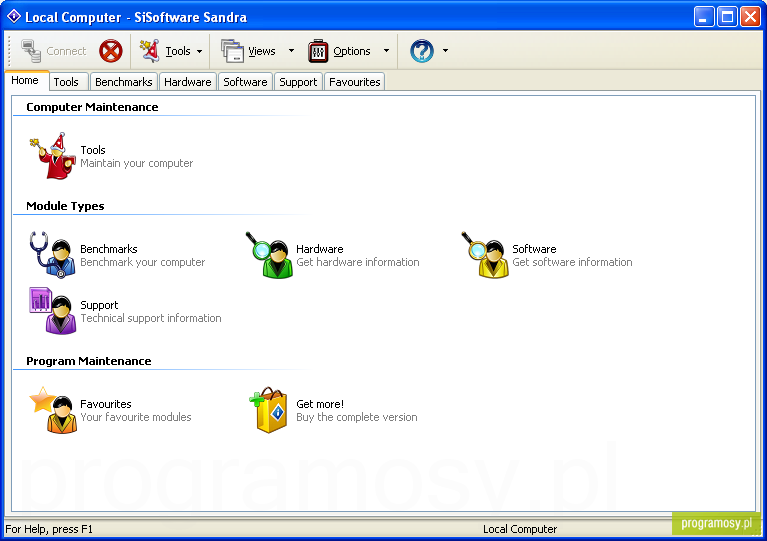Image resolution: width=767 pixels, height=541 pixels.
Task: Switch to the Tools tab
Action: 67,82
